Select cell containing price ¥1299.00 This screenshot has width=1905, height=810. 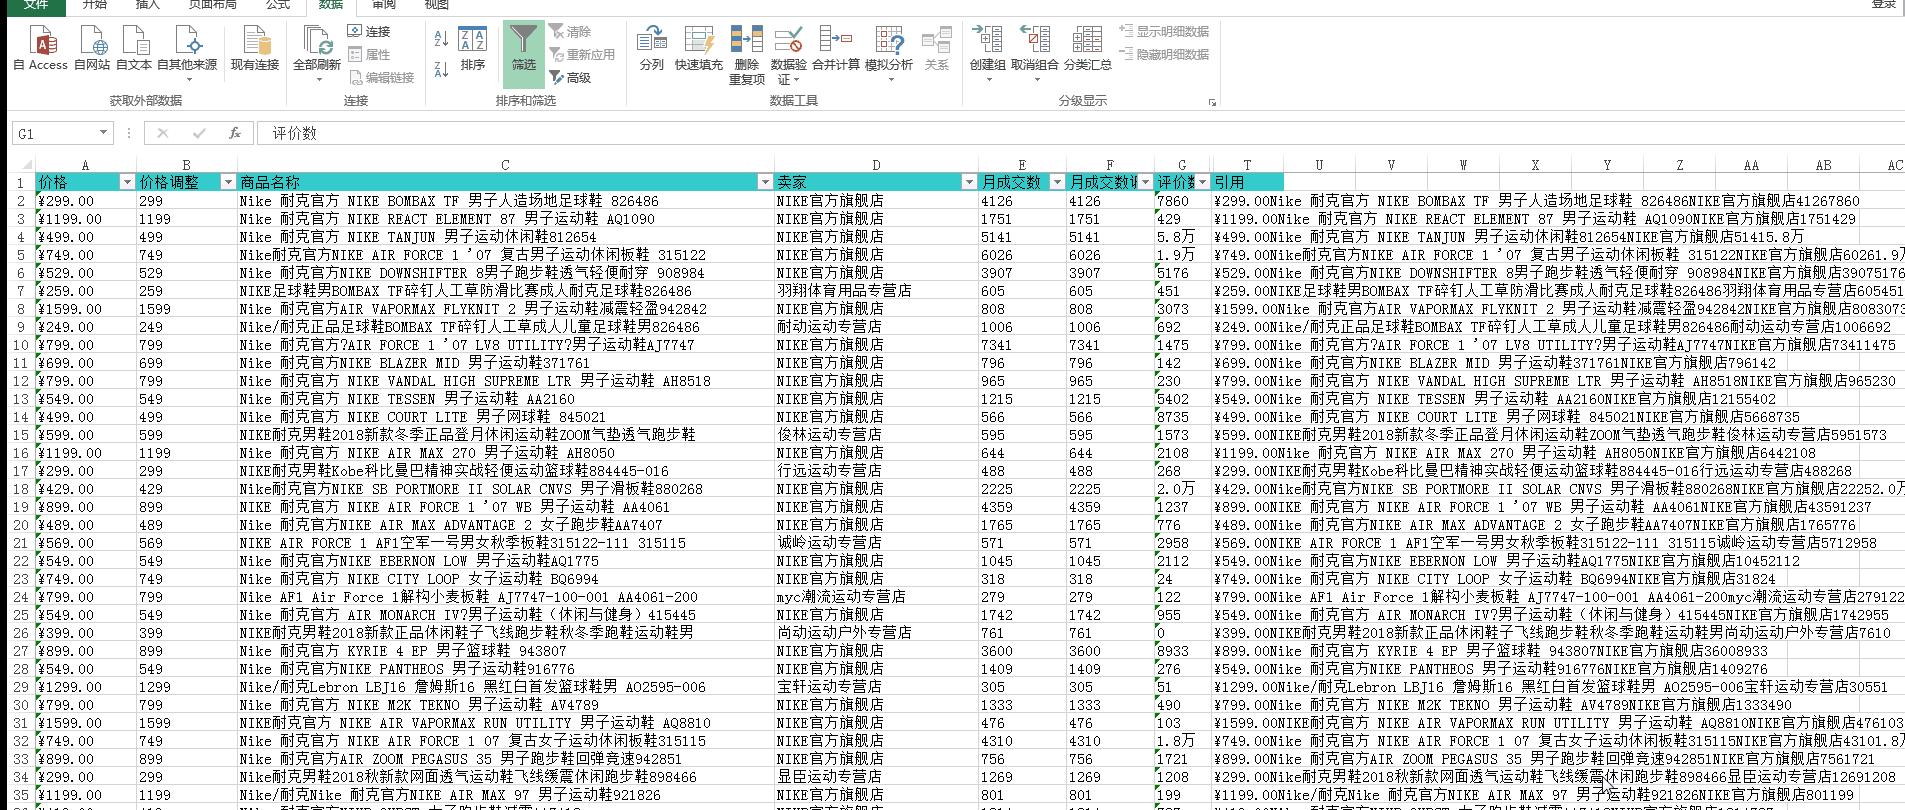click(86, 687)
